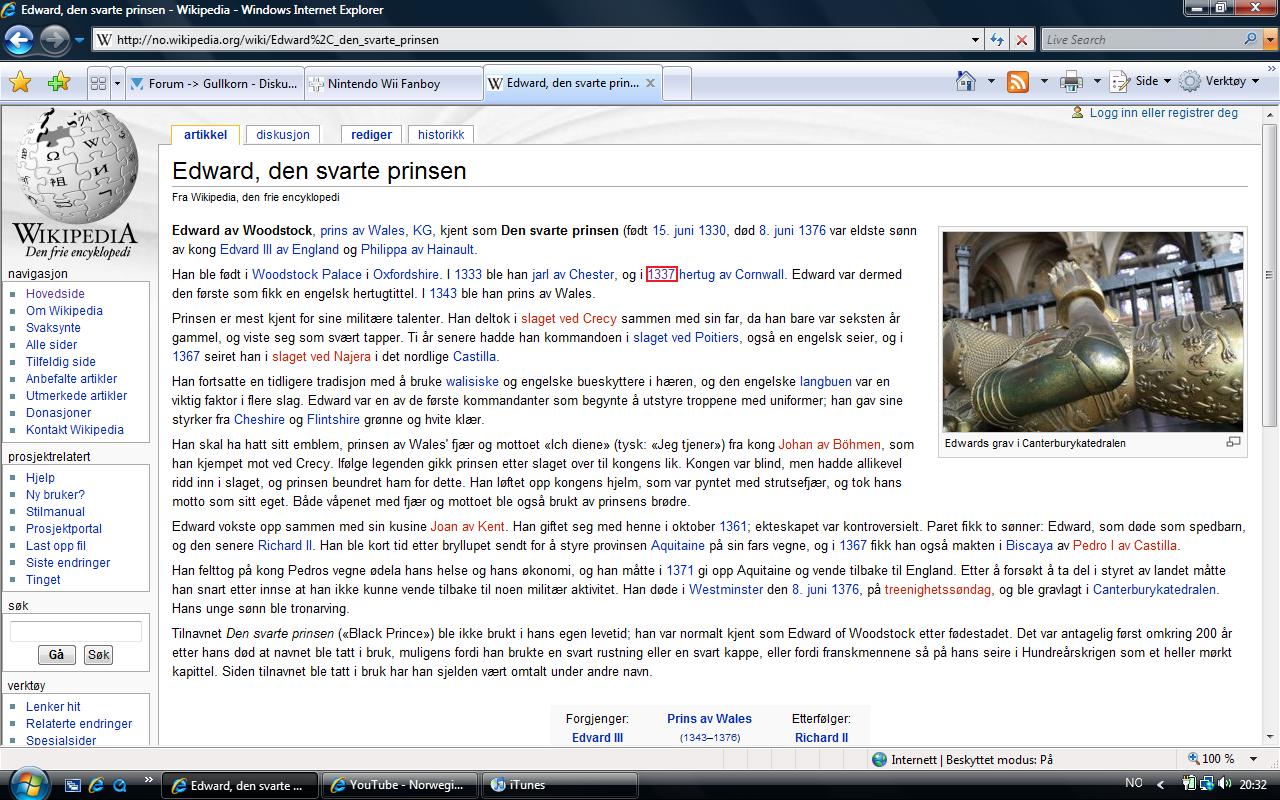Follow the slaget ved Poitiers link
This screenshot has height=800, width=1280.
point(686,337)
